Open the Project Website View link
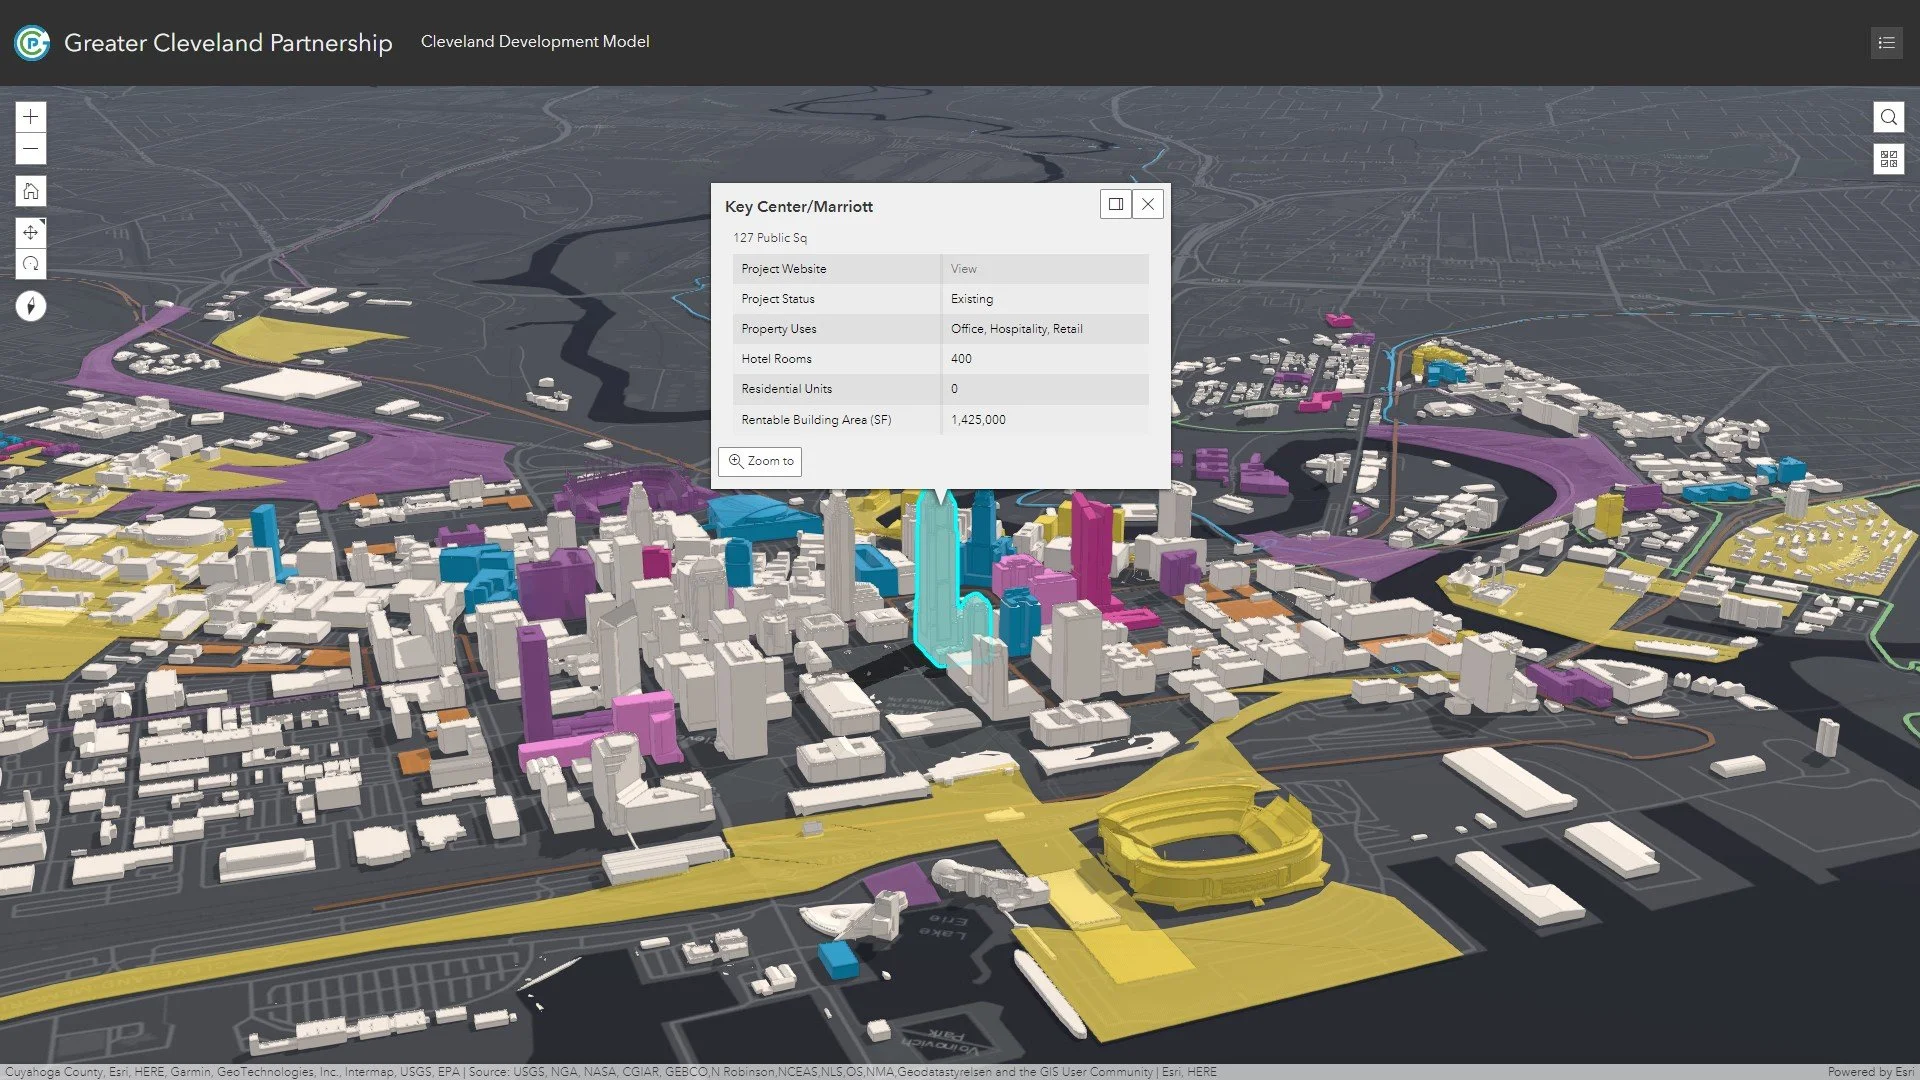1920x1080 pixels. pyautogui.click(x=963, y=269)
